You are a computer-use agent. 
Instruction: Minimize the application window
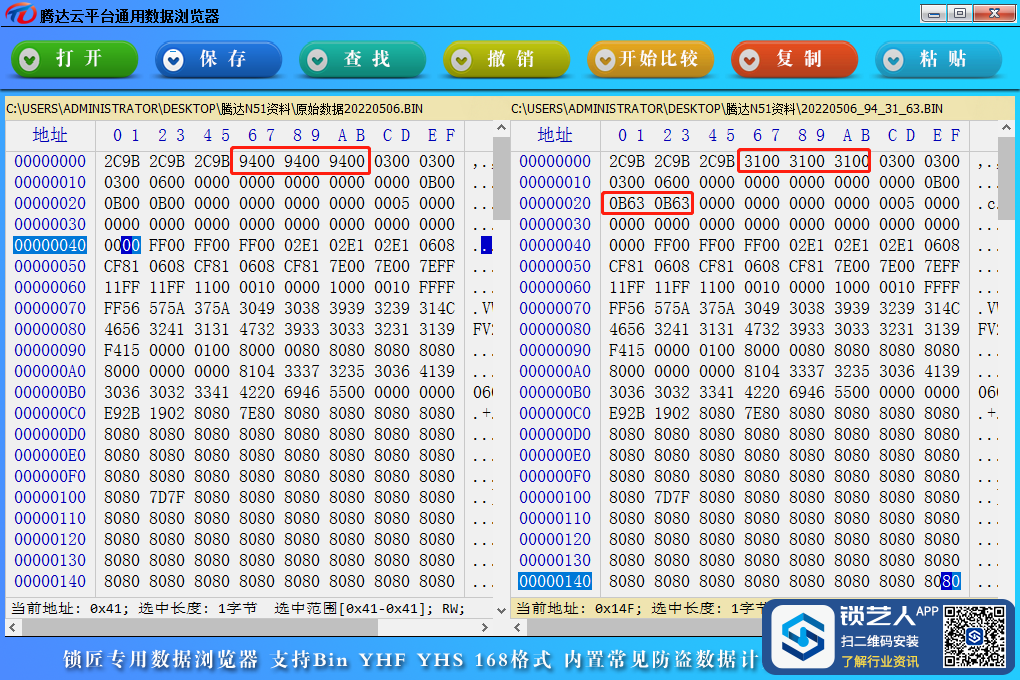[933, 13]
